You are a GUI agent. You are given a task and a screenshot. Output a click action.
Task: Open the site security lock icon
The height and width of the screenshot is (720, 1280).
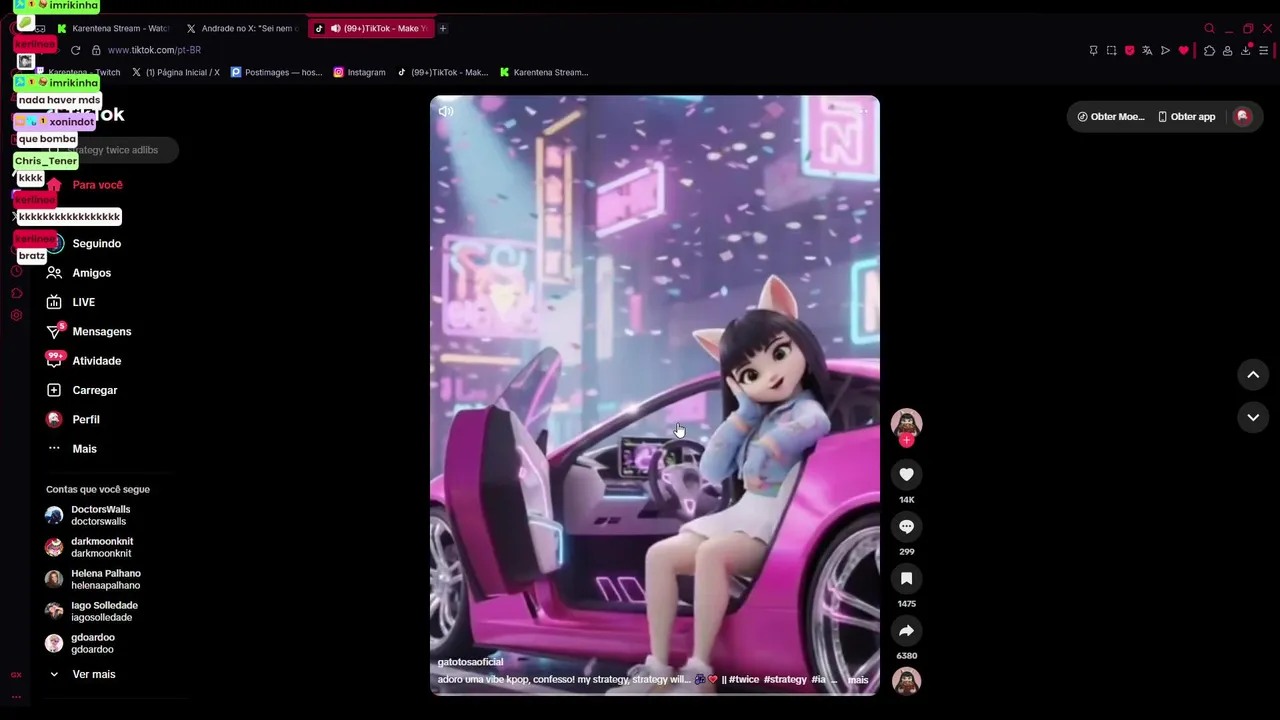[x=96, y=50]
